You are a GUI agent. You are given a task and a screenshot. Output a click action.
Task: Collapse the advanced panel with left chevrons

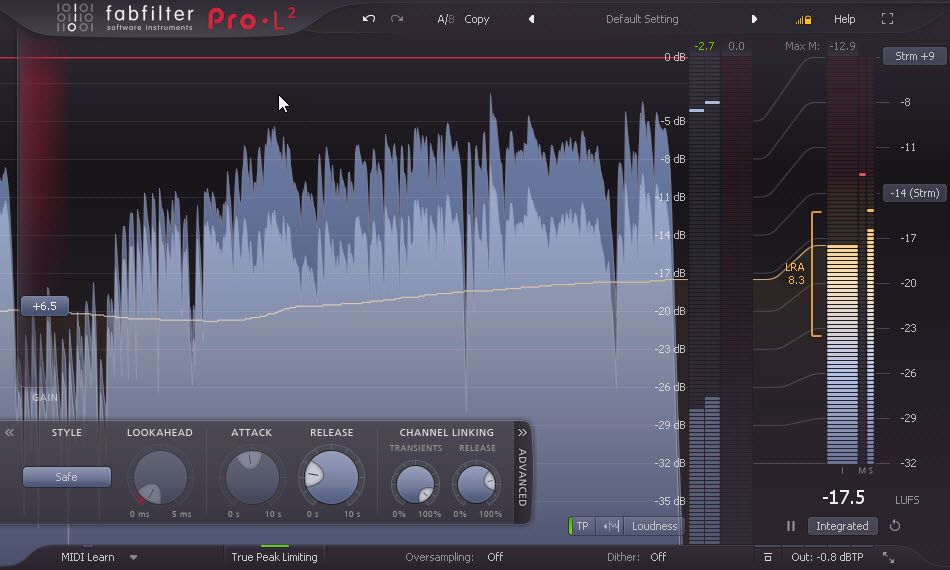point(9,432)
